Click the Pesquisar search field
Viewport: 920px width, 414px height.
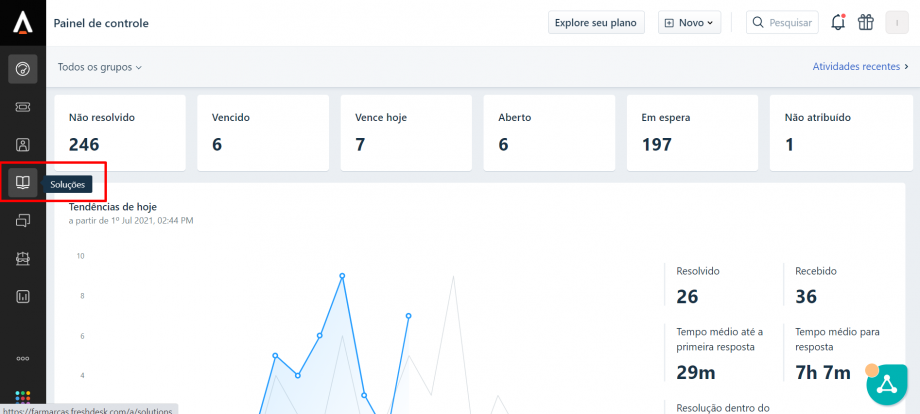coord(782,22)
